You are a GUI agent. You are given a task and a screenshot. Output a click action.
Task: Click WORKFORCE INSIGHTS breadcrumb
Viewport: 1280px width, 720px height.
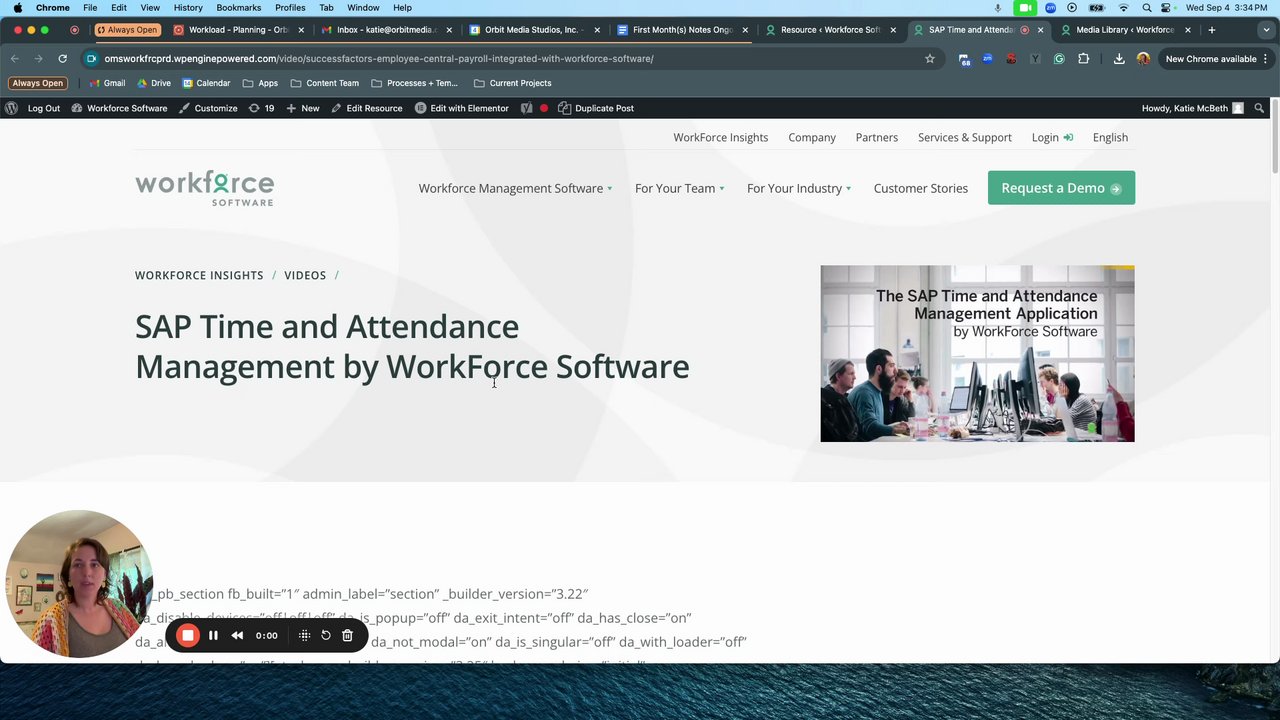[x=199, y=275]
